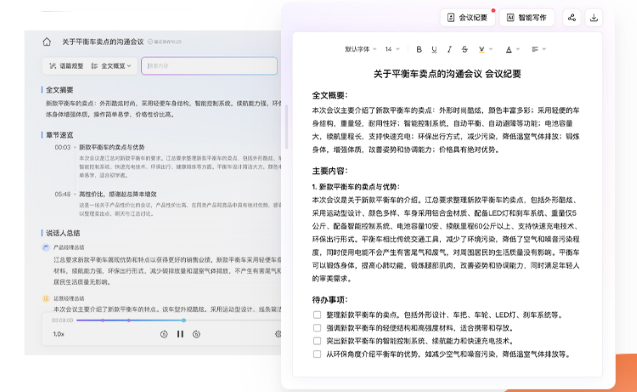Jump to second purple marker on timeline
The image size is (637, 392).
pyautogui.click(x=129, y=321)
